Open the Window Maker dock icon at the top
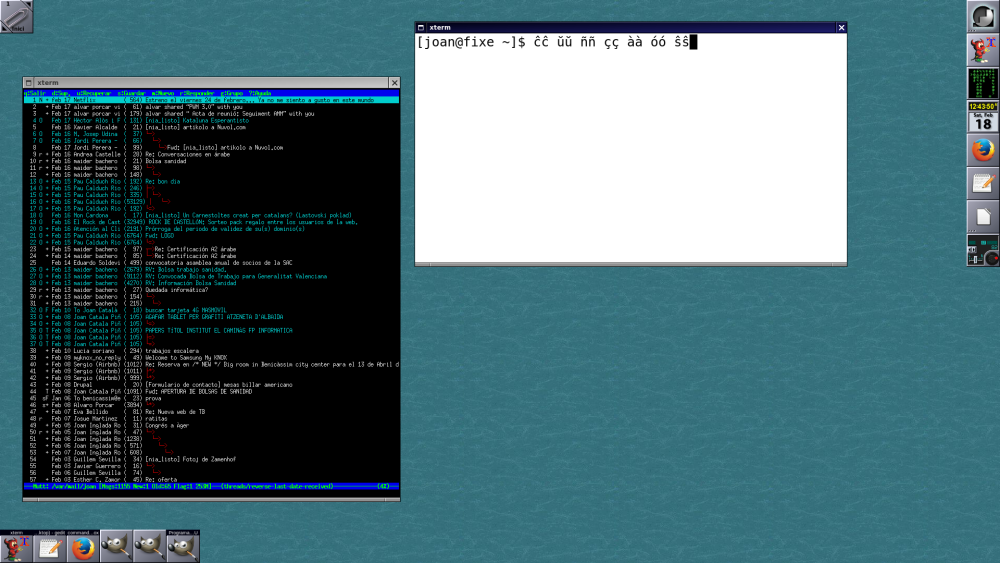 (983, 17)
